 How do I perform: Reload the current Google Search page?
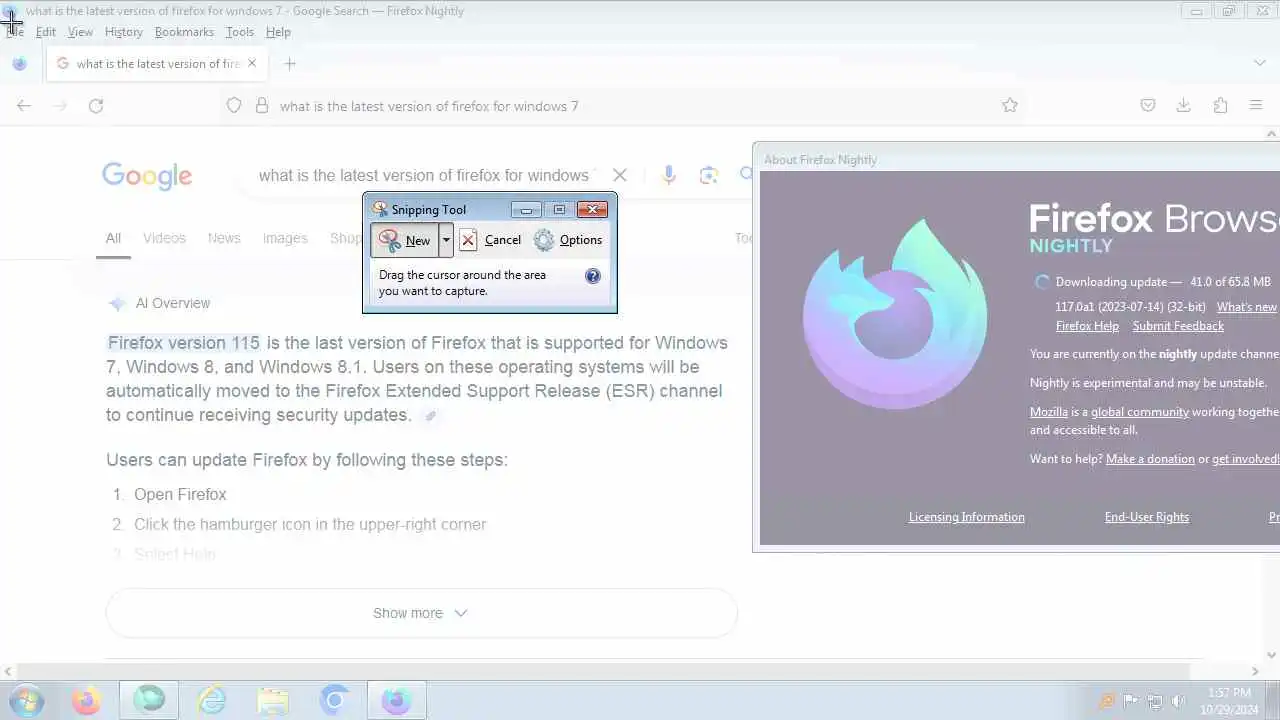96,105
